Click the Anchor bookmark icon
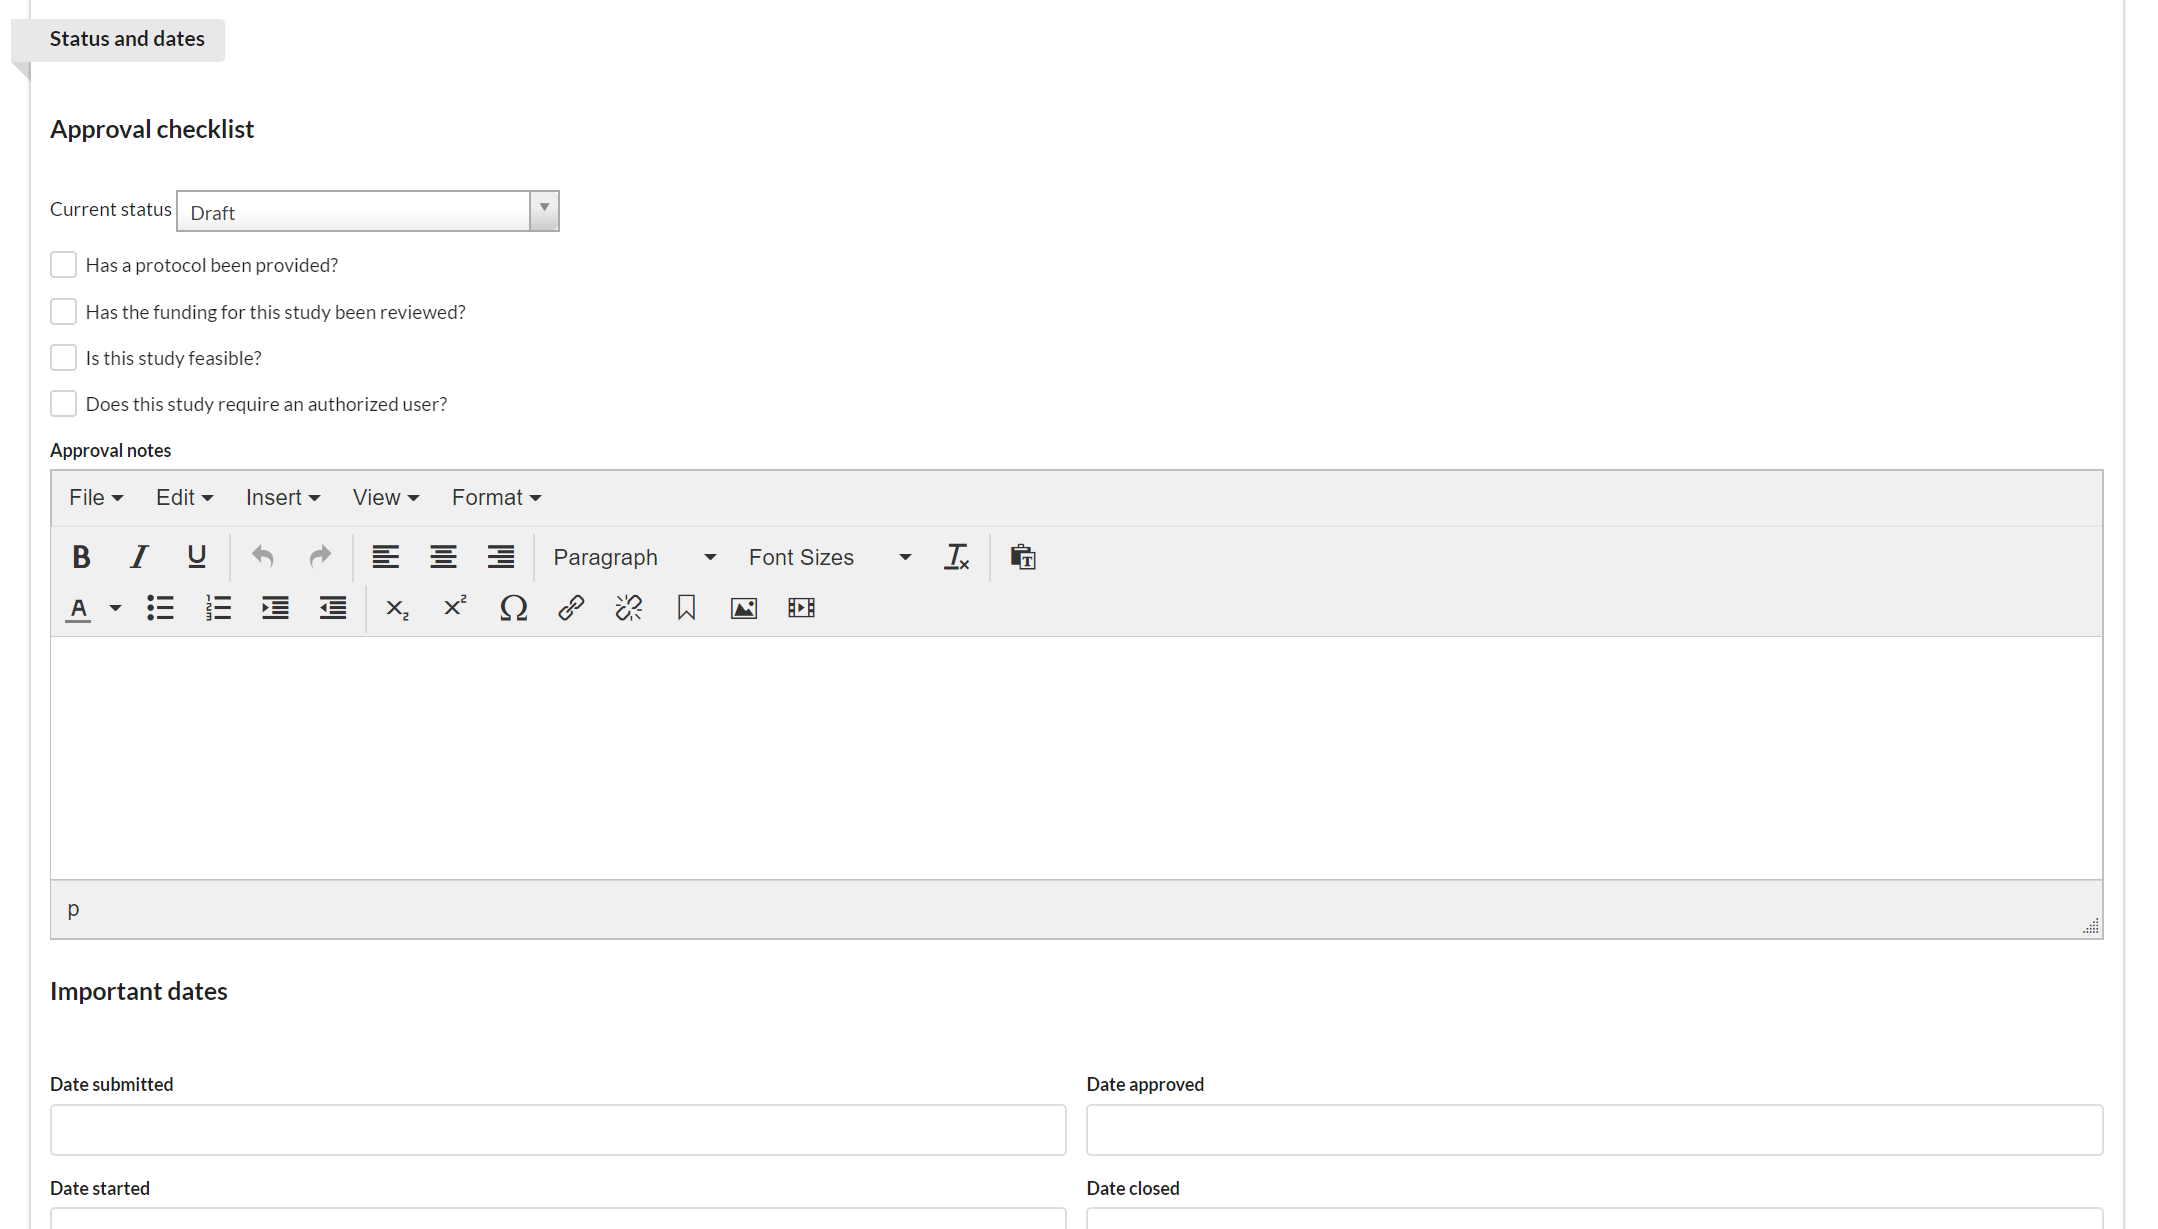The width and height of the screenshot is (2158, 1229). point(686,608)
